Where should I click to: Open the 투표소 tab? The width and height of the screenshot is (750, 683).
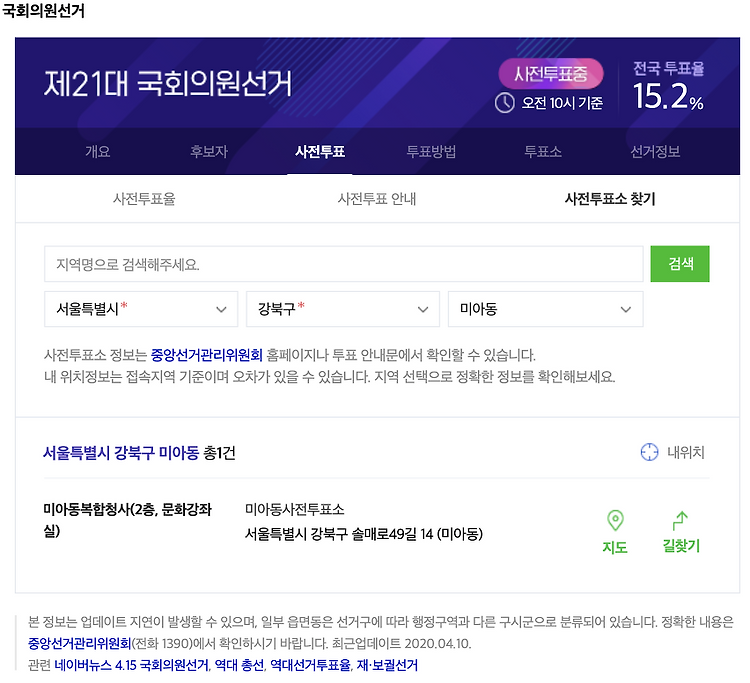[543, 152]
